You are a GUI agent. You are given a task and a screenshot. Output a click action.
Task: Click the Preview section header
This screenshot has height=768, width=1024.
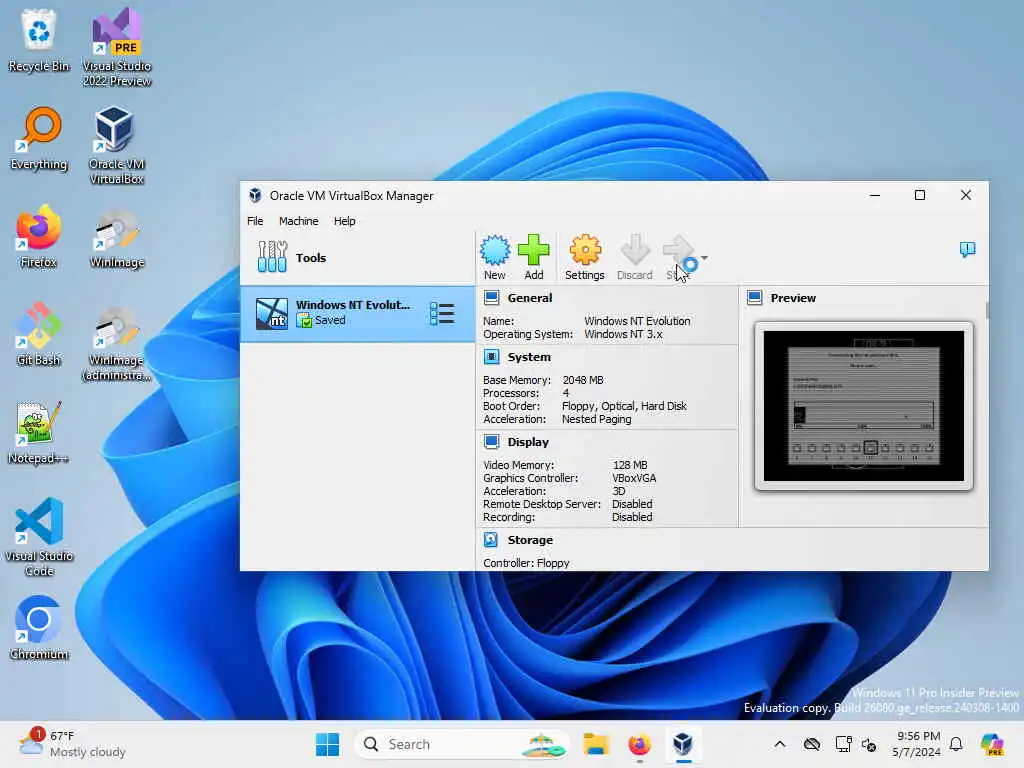click(793, 298)
